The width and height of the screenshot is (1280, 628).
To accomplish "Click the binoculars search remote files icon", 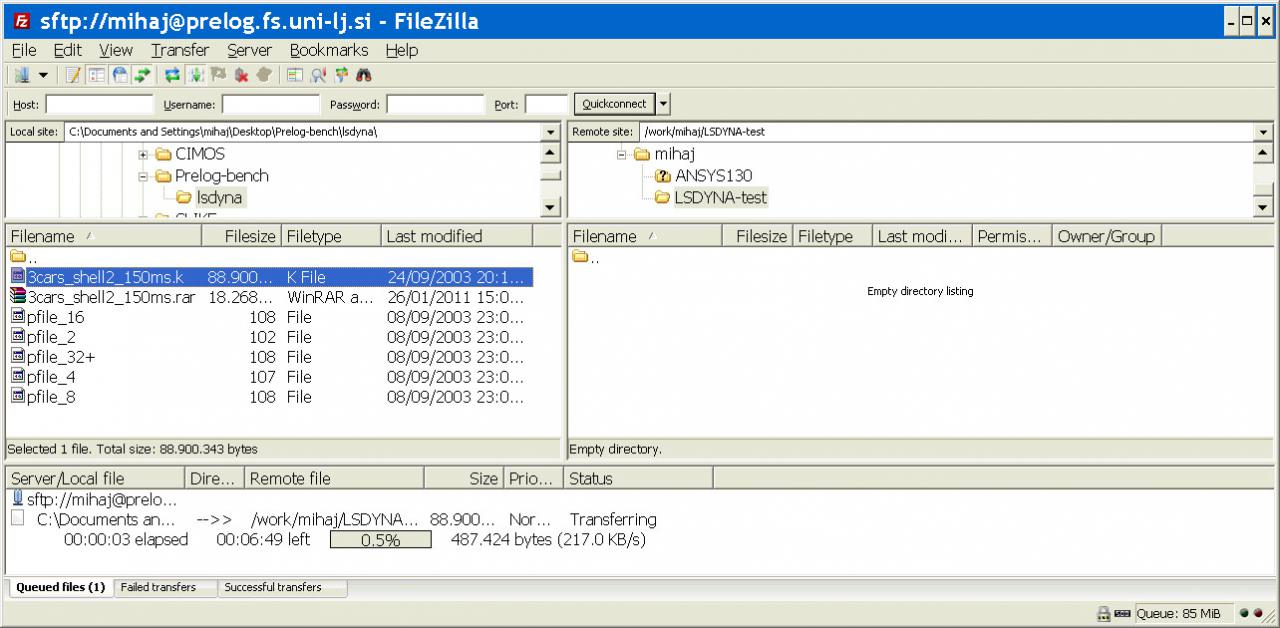I will [364, 75].
